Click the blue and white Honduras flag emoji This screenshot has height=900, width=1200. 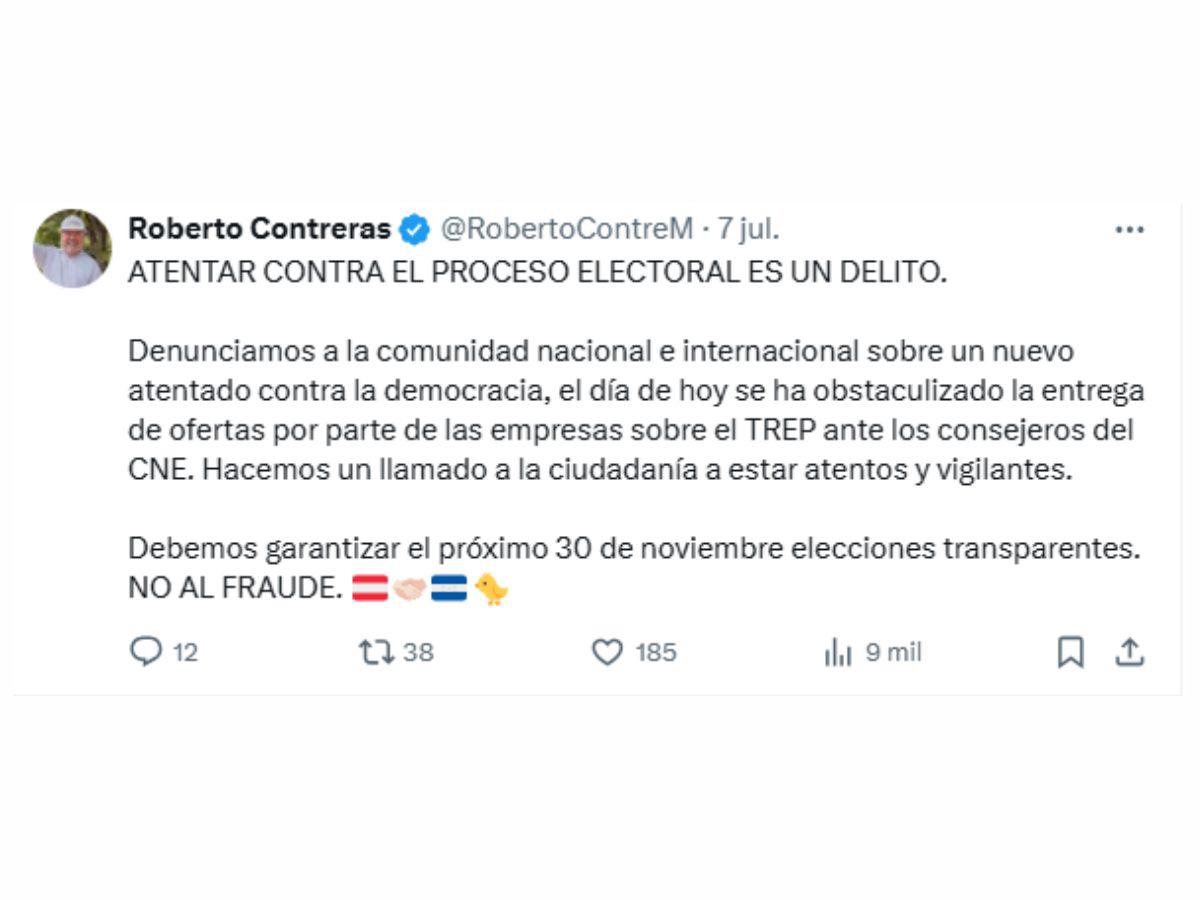click(x=449, y=589)
